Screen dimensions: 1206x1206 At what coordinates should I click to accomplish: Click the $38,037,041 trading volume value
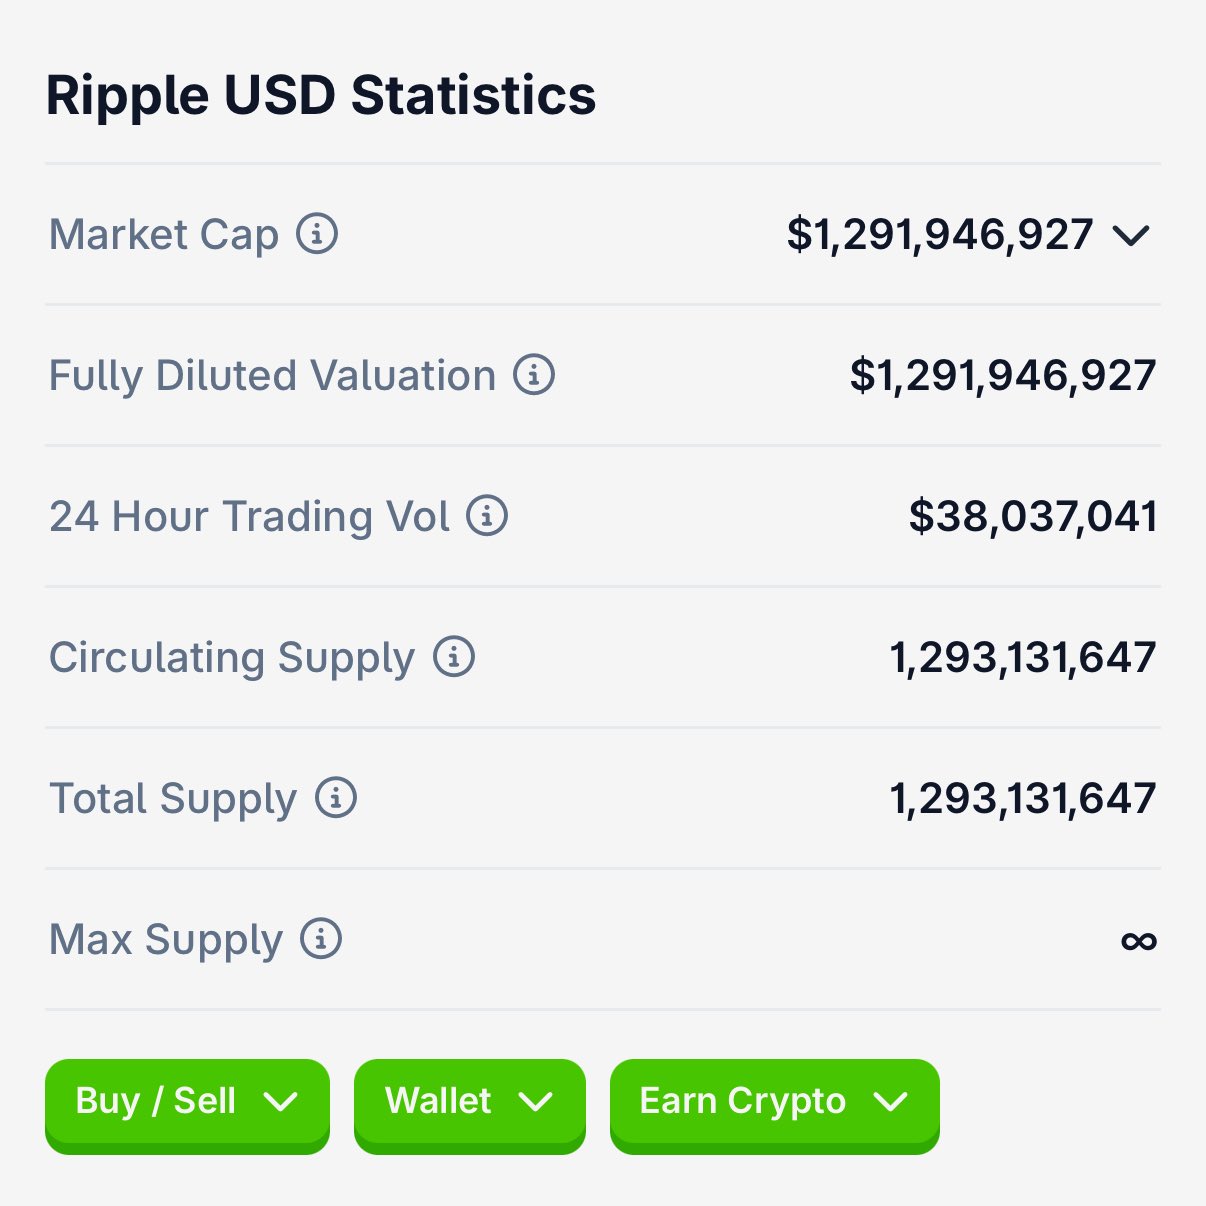(1032, 517)
